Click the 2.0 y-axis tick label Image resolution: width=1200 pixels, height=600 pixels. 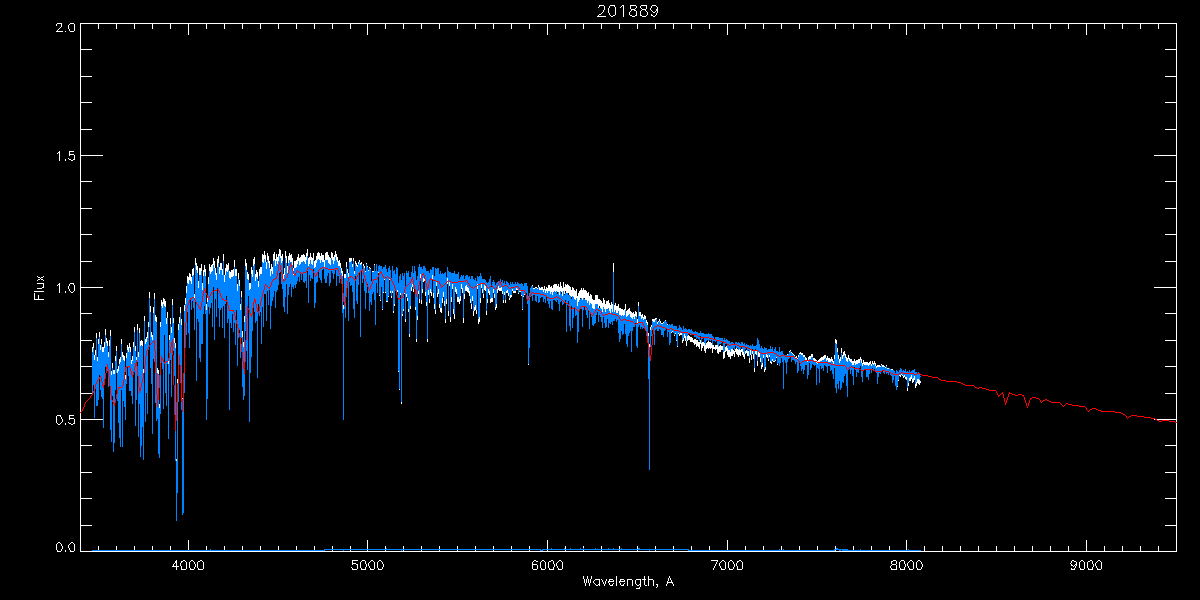click(x=66, y=28)
